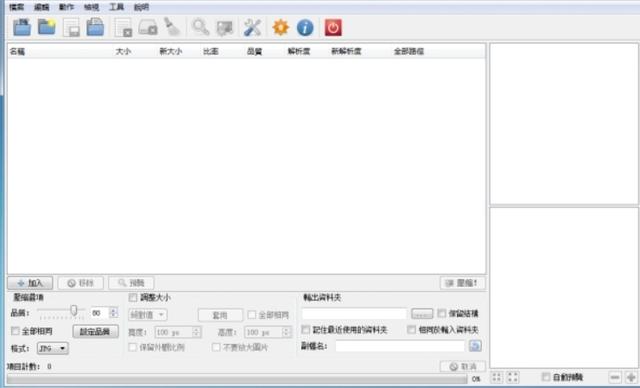The height and width of the screenshot is (388, 640).
Task: Click the broom Clear List toolbar icon
Action: coord(172,27)
